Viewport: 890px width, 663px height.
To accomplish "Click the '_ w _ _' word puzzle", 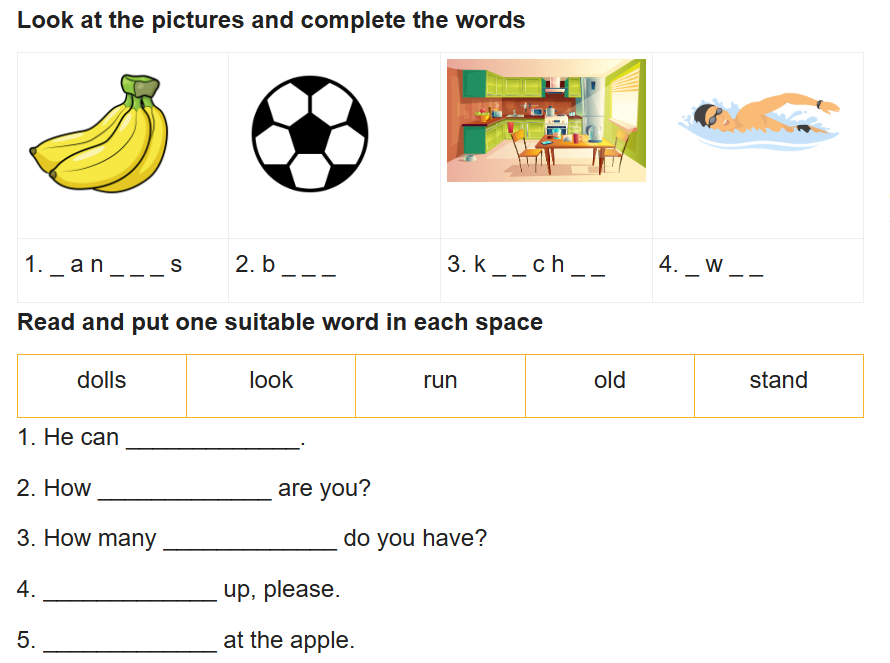I will click(x=724, y=265).
